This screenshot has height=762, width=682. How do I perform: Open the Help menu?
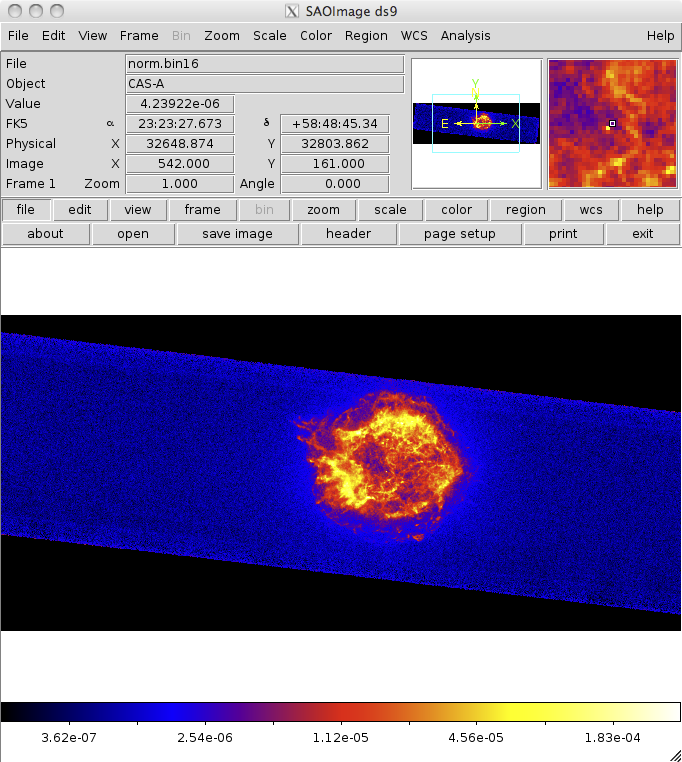[x=660, y=35]
